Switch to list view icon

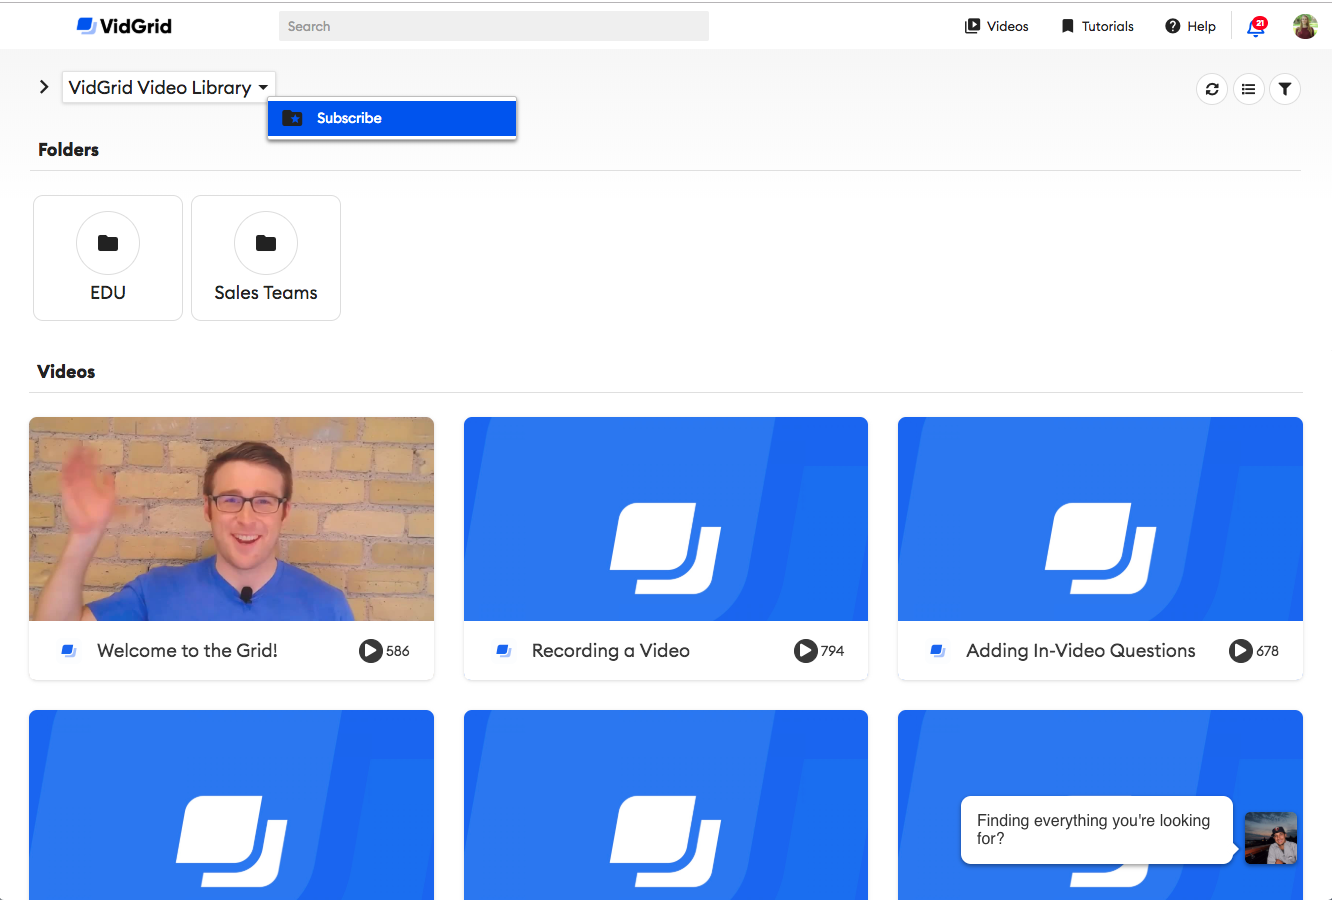pyautogui.click(x=1248, y=89)
